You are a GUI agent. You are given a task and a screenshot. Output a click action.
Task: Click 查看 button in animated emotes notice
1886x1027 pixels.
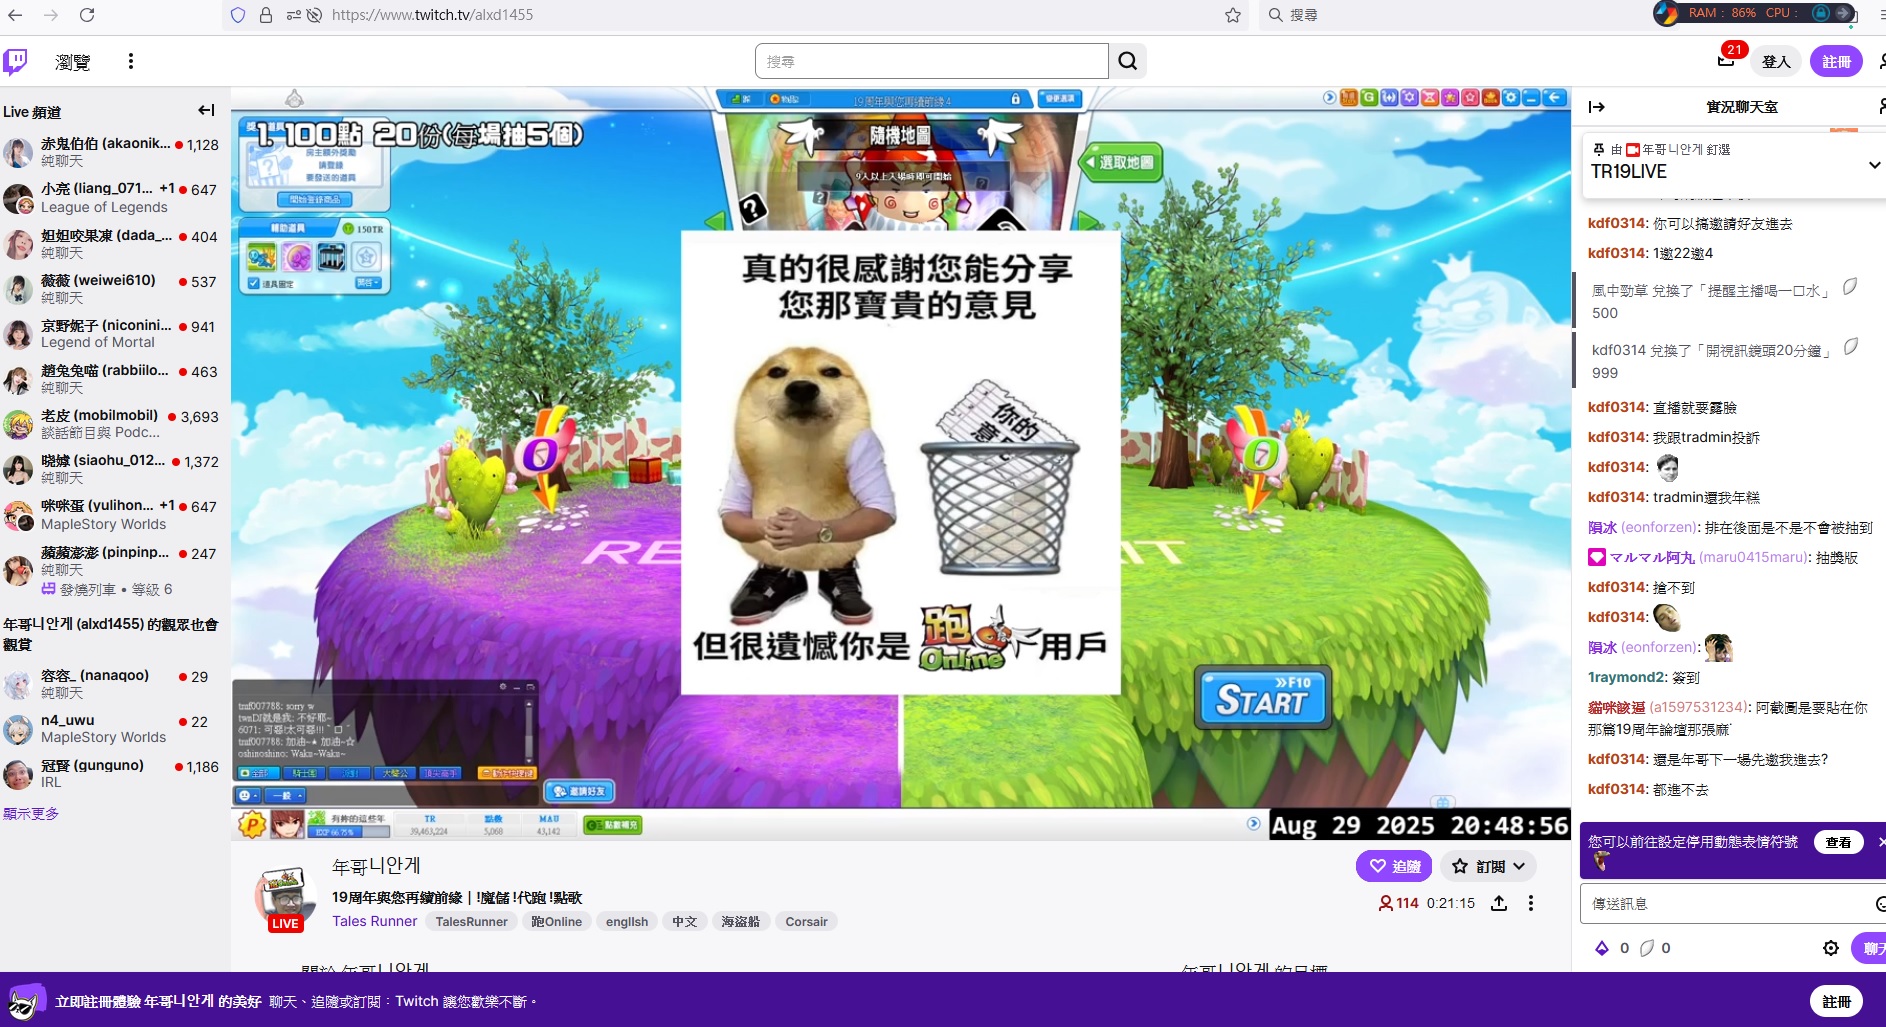pyautogui.click(x=1837, y=842)
